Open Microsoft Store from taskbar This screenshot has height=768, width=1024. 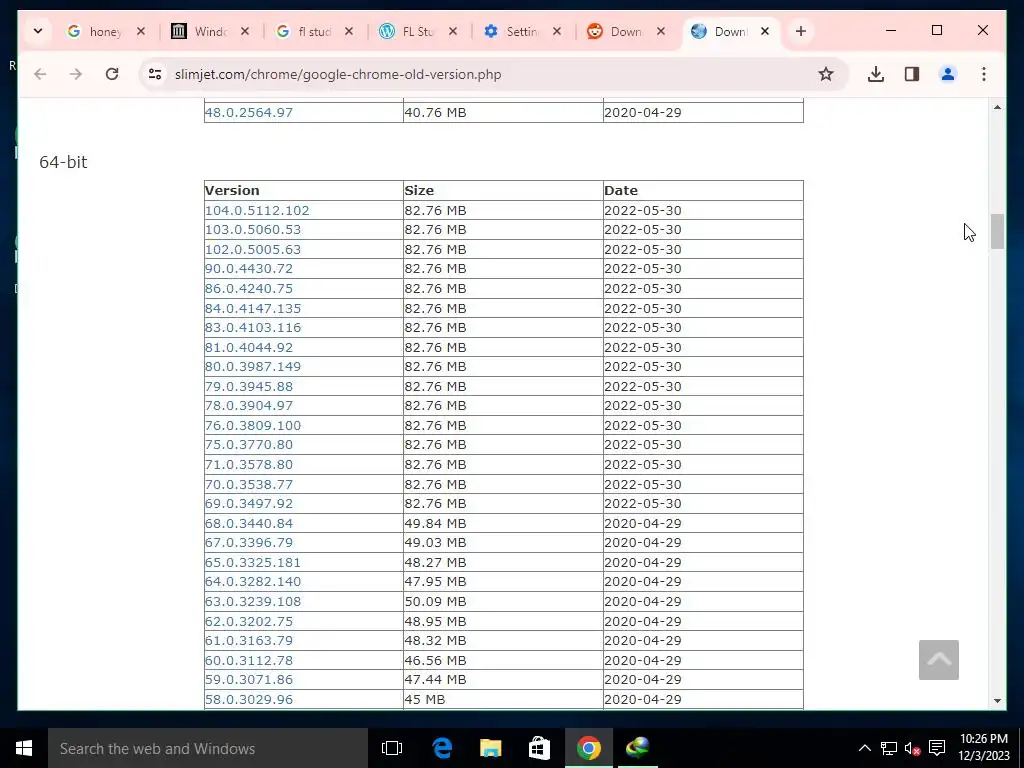coord(539,748)
